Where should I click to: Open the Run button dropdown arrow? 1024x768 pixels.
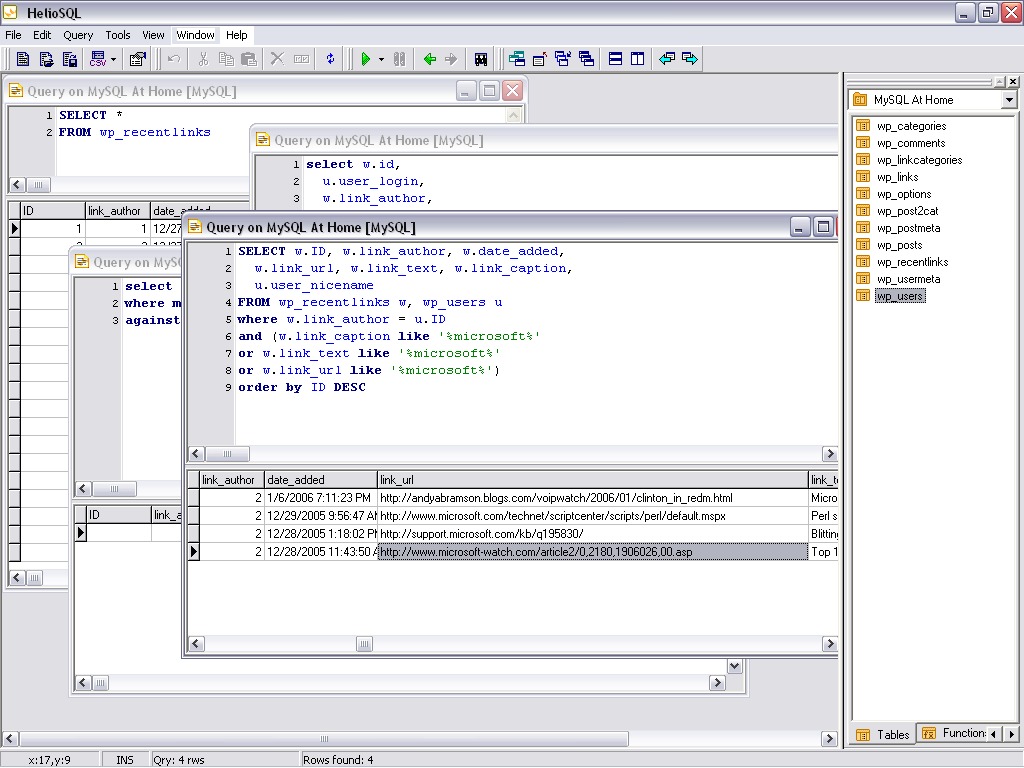tap(381, 60)
